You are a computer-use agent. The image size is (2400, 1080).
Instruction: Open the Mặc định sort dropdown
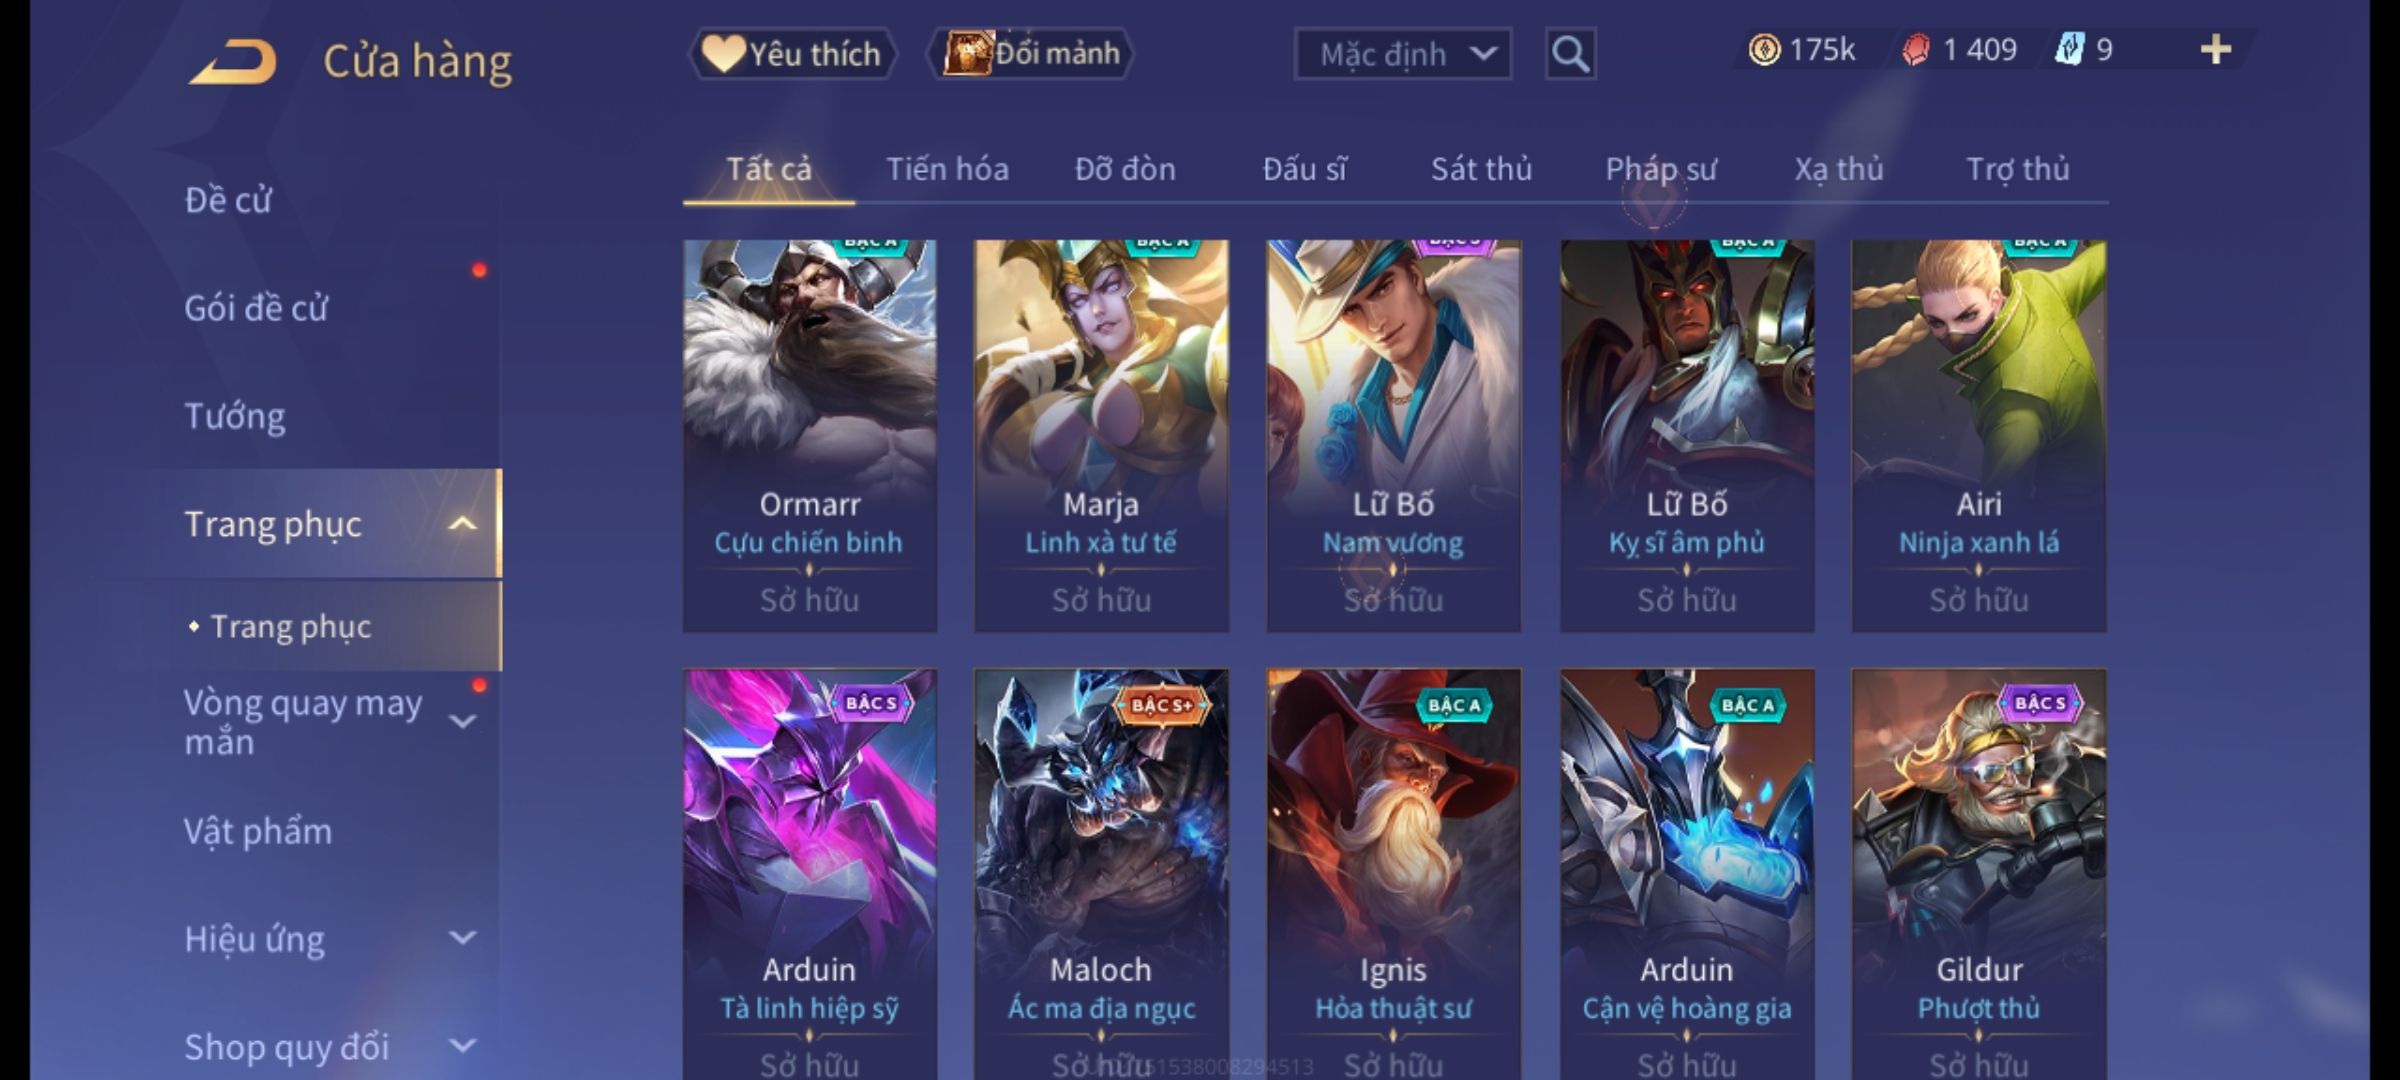point(1402,54)
